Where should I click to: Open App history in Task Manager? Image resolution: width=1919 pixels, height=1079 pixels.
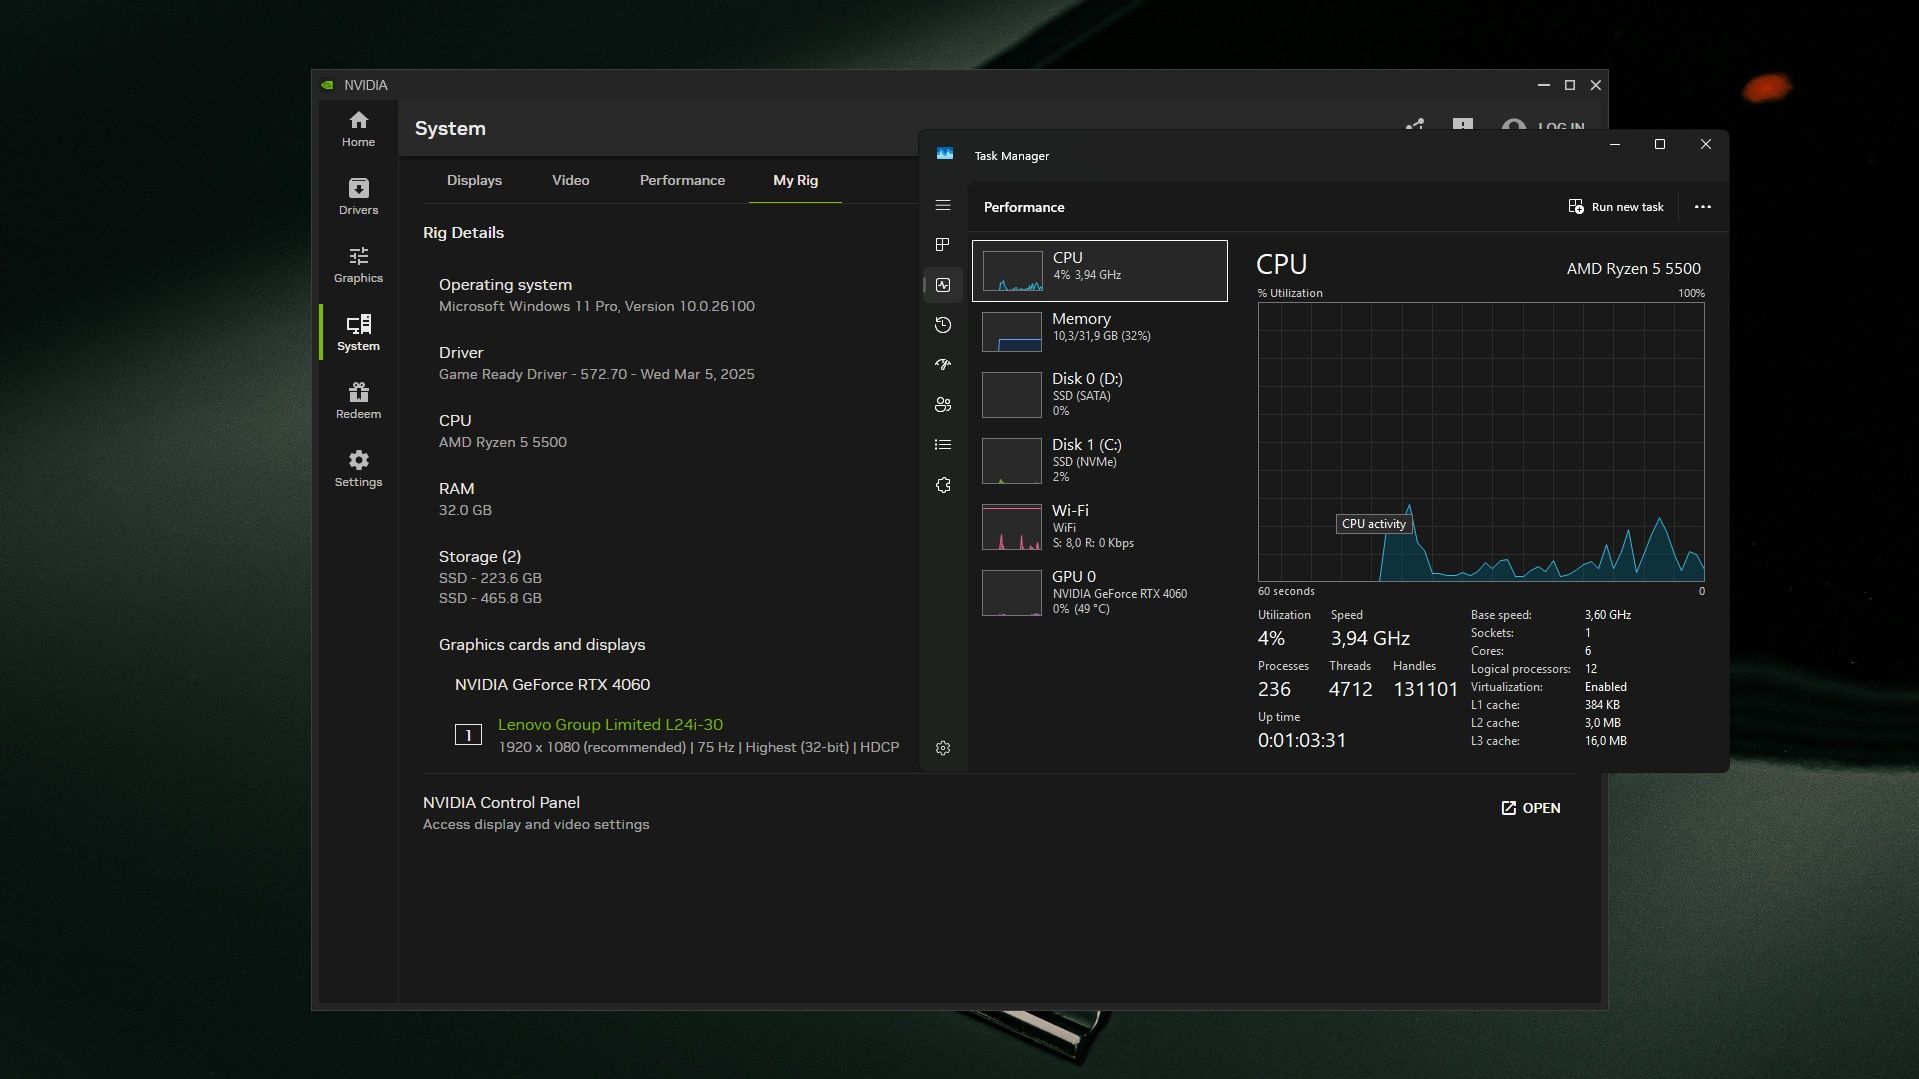coord(942,325)
